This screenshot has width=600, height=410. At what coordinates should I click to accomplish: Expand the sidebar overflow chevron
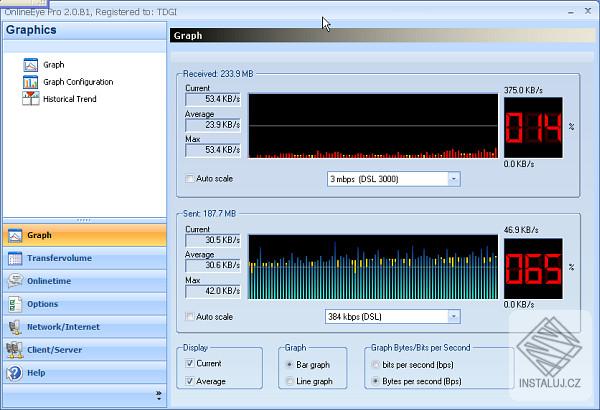coord(157,396)
